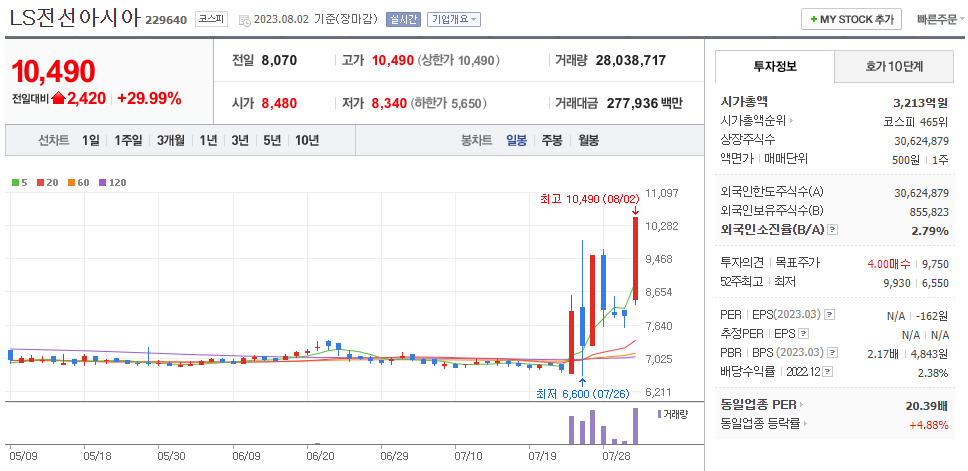Click the 투자의견 label
The image size is (968, 471).
point(740,263)
